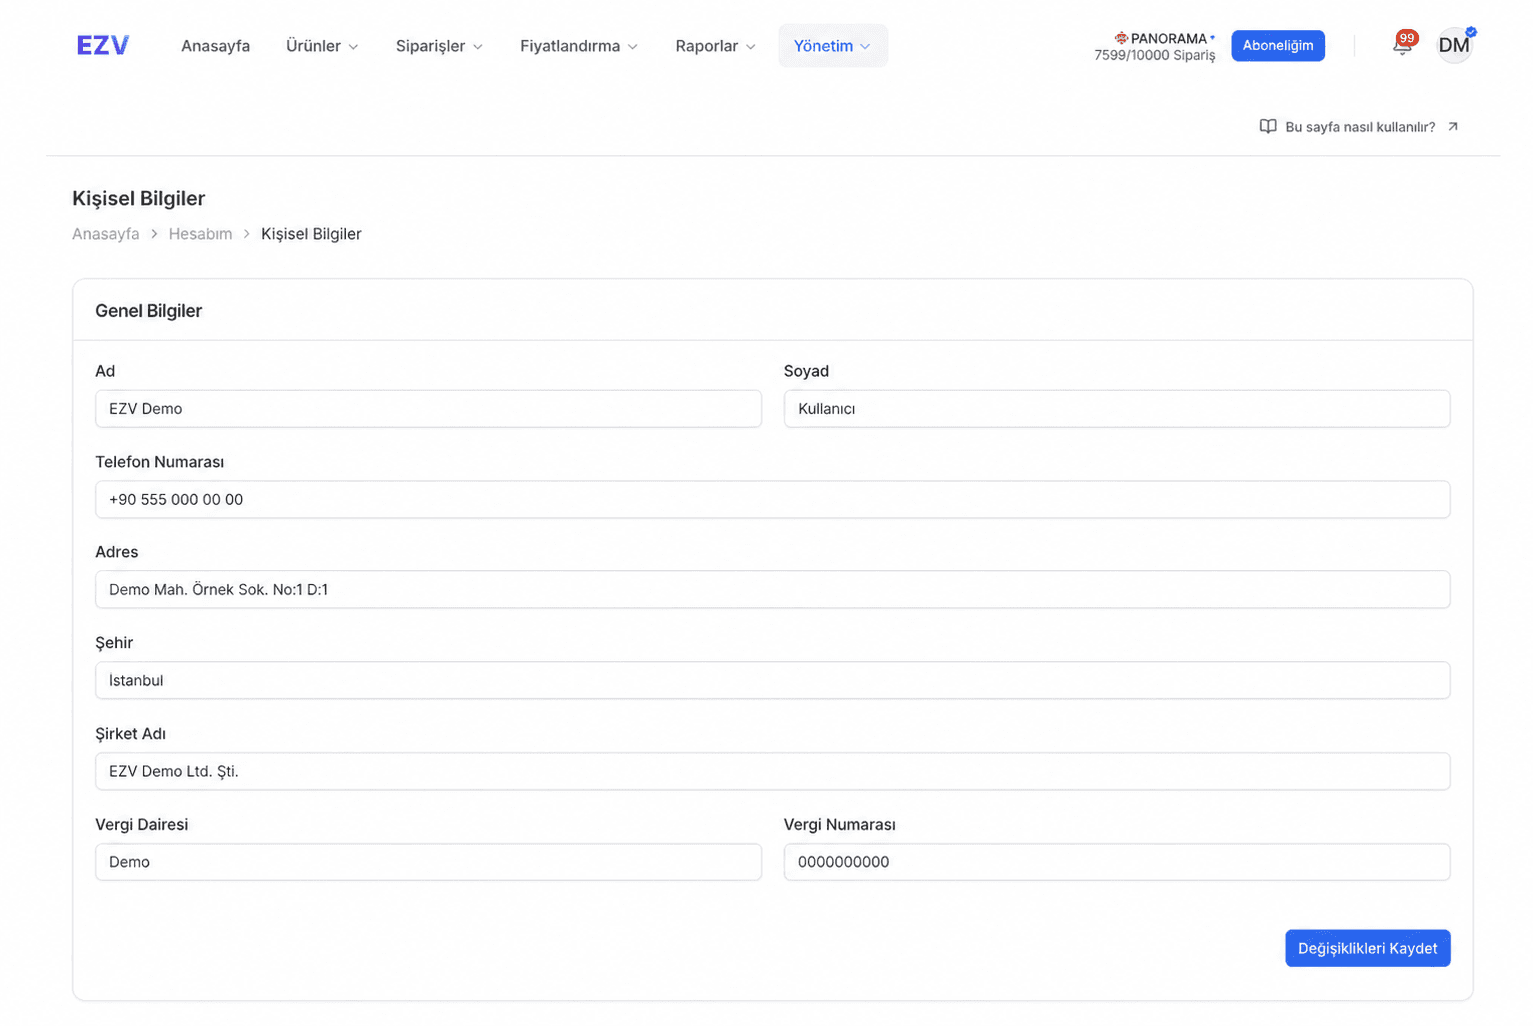Click the book icon for page help
Viewport: 1533px width, 1026px height.
tap(1268, 127)
